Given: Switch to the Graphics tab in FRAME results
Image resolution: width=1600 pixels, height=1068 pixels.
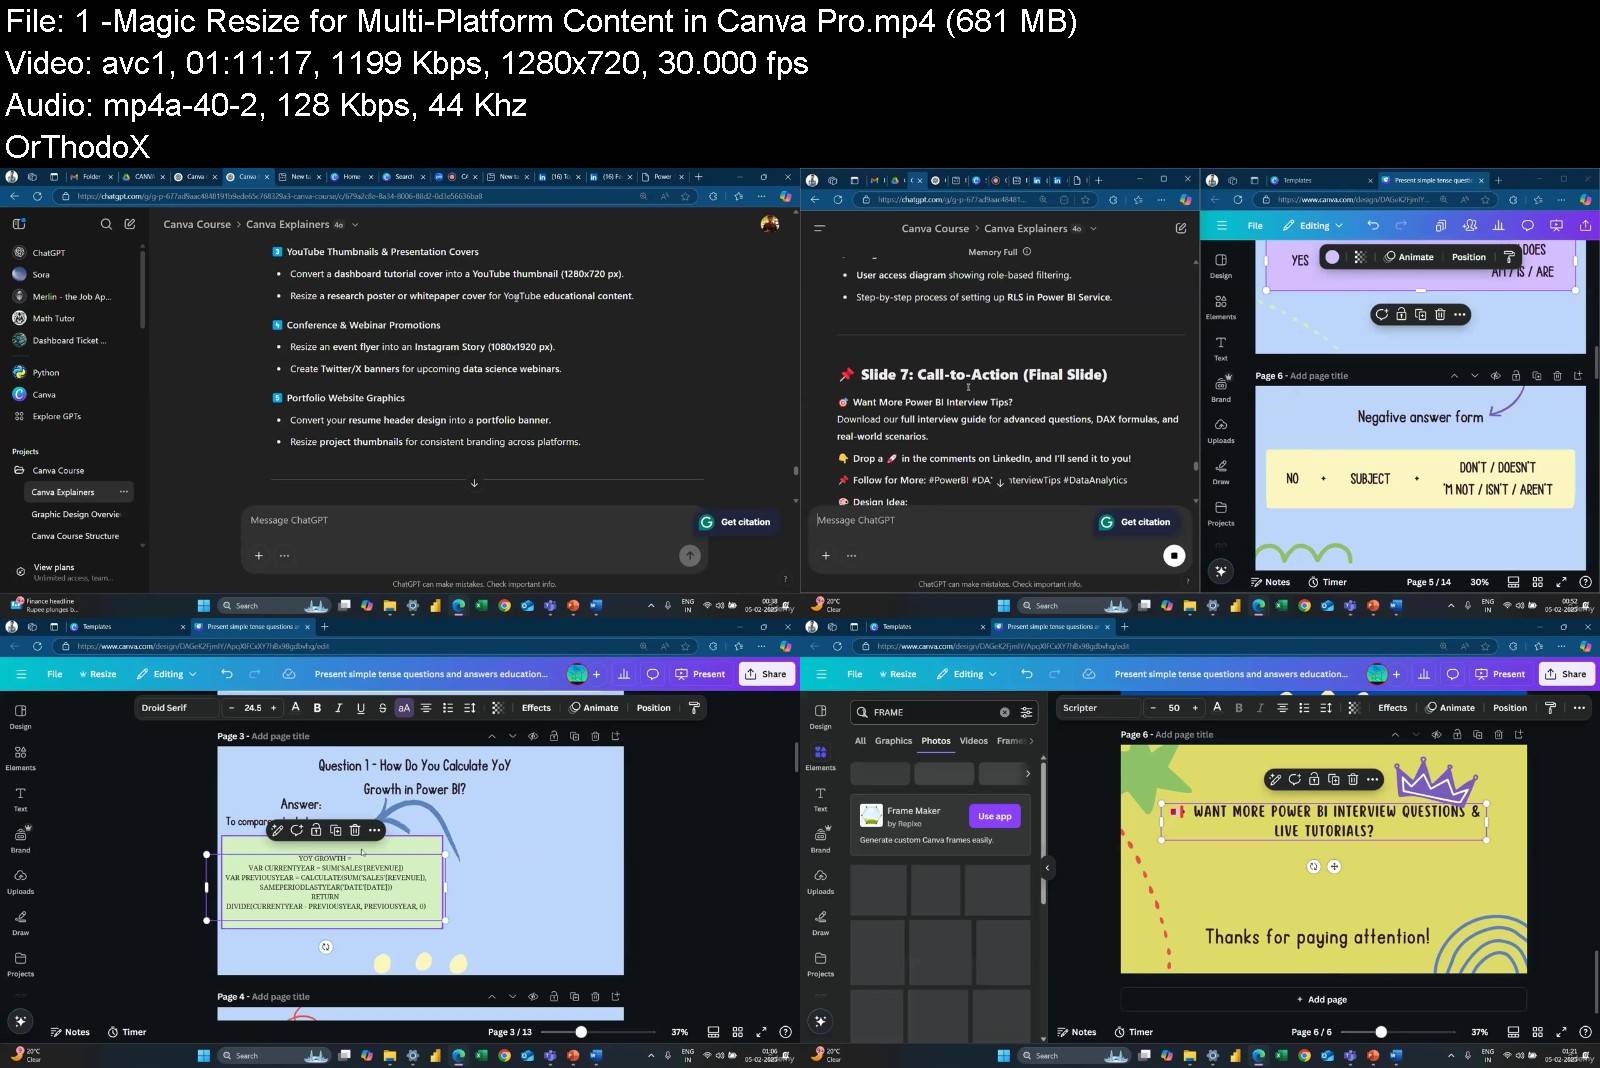Looking at the screenshot, I should (893, 741).
